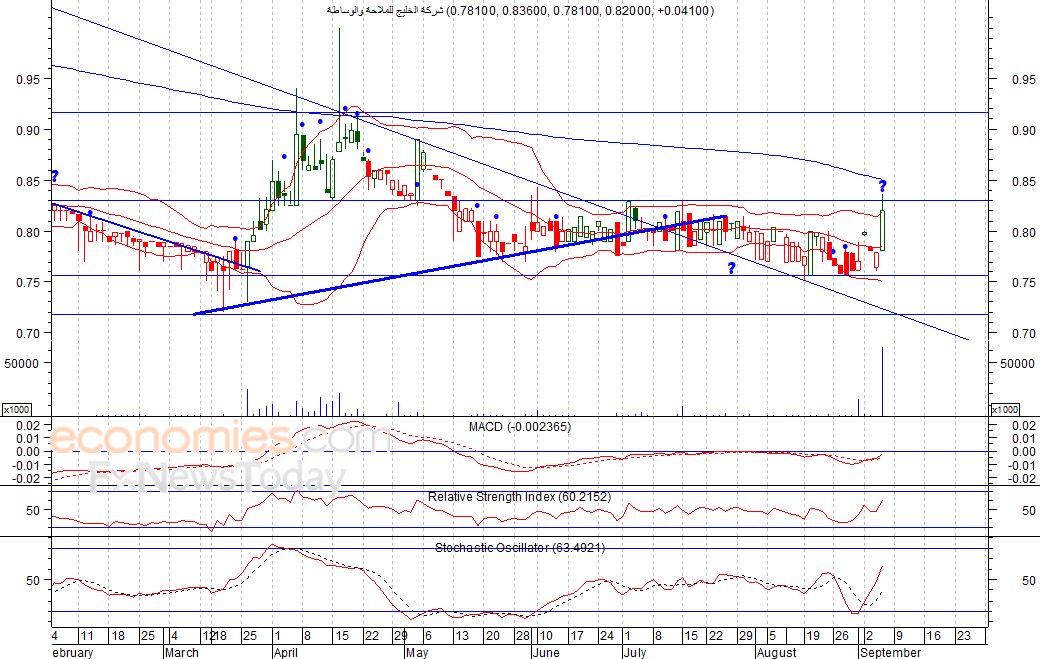
Task: Click the 0.85 value on the left price axis
Action: [29, 181]
